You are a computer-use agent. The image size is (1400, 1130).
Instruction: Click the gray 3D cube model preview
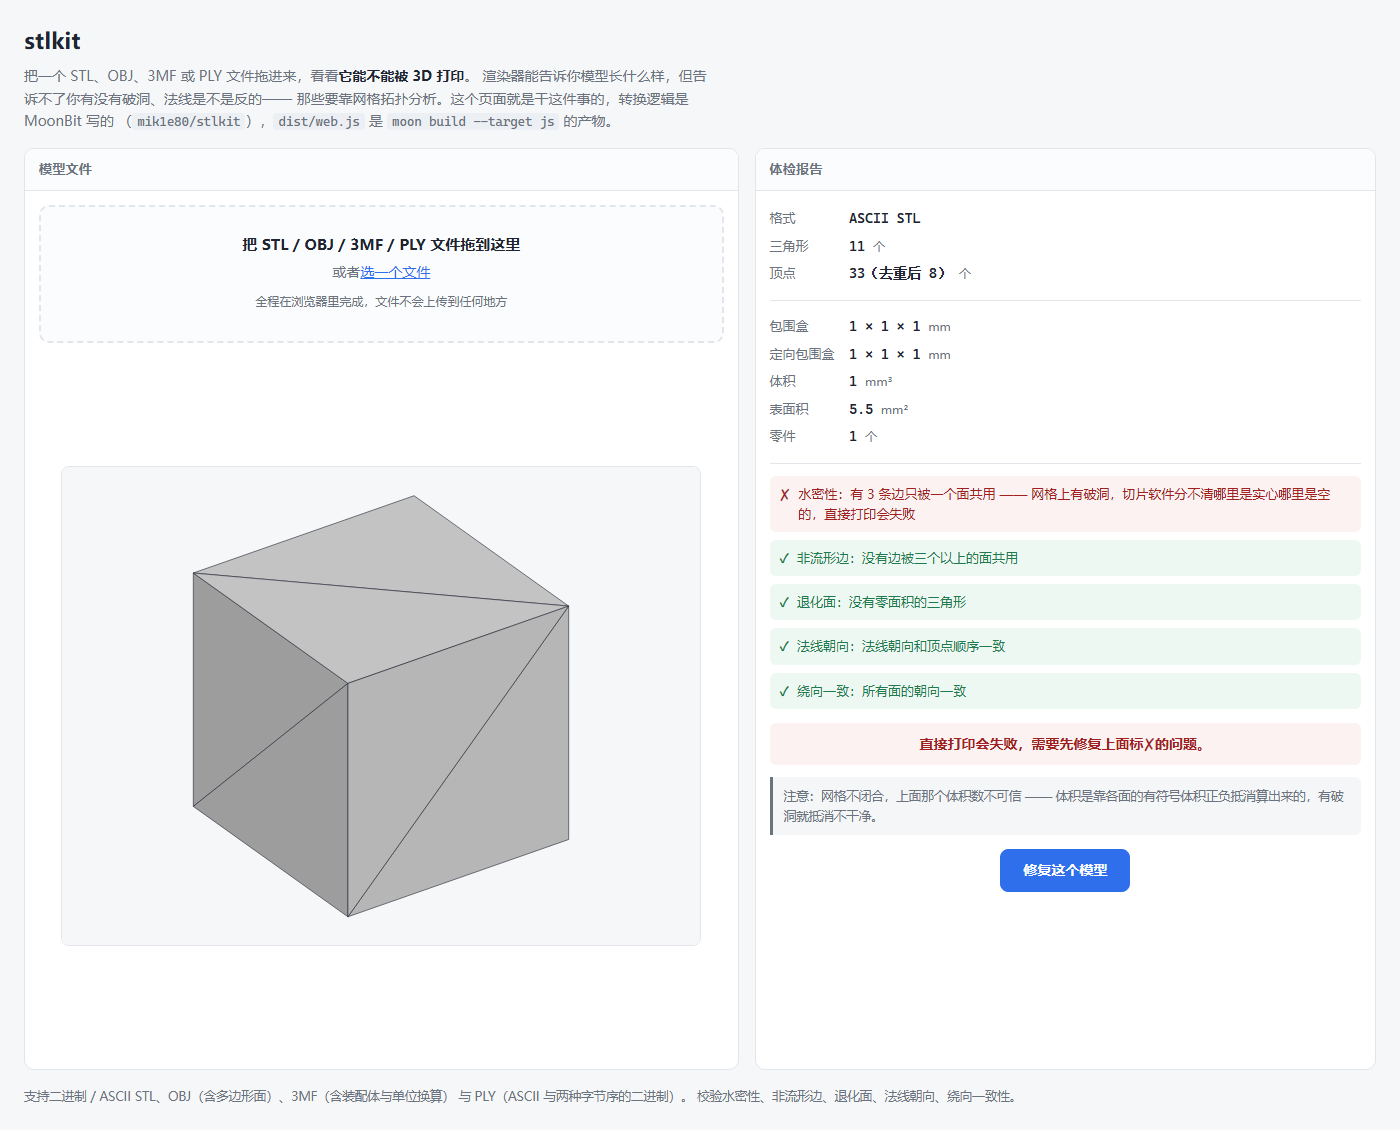(381, 706)
